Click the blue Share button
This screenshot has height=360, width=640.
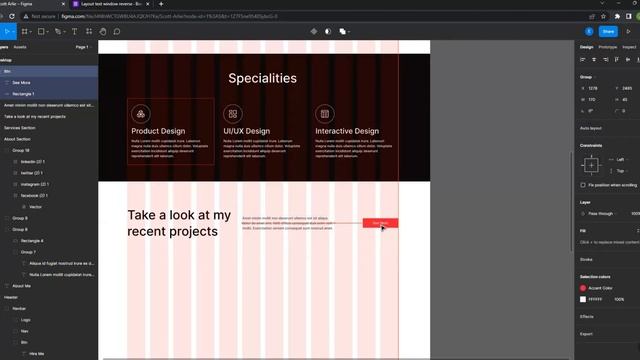pos(608,31)
